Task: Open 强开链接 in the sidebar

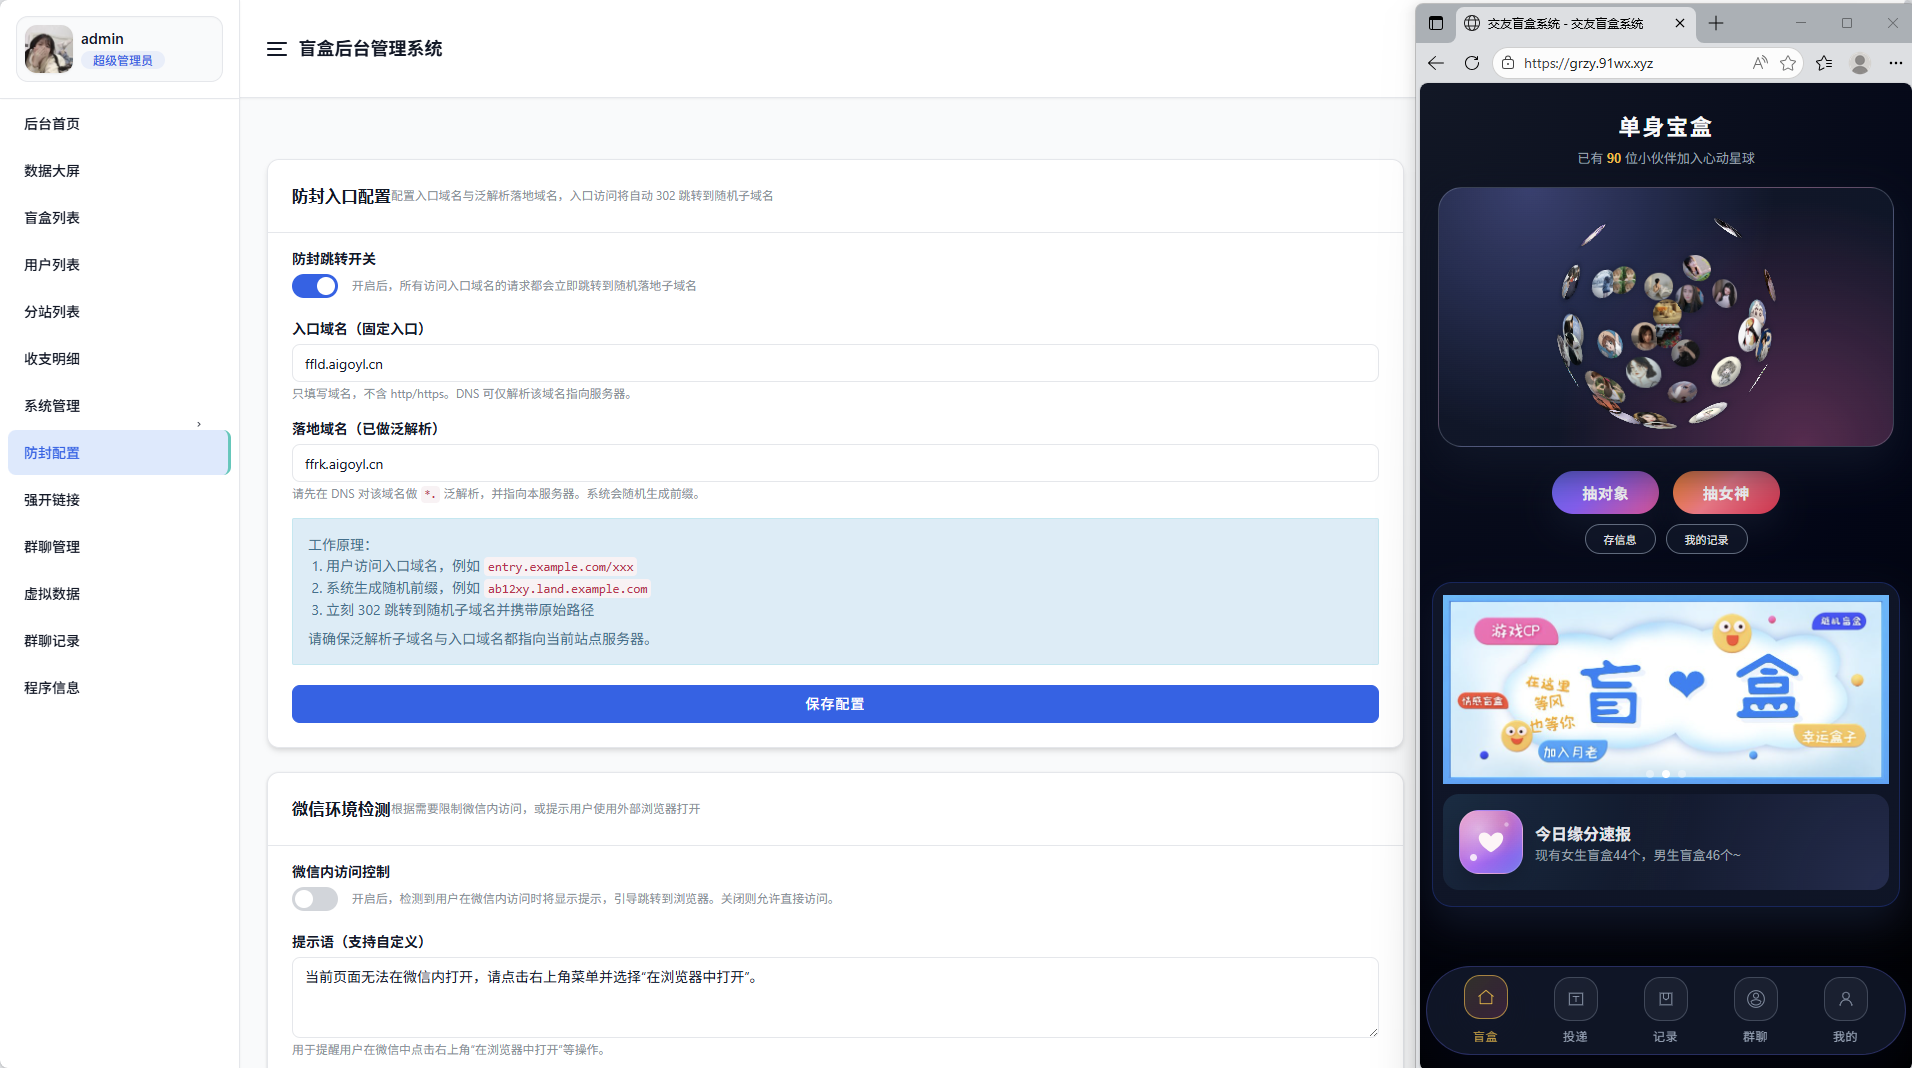Action: coord(51,499)
